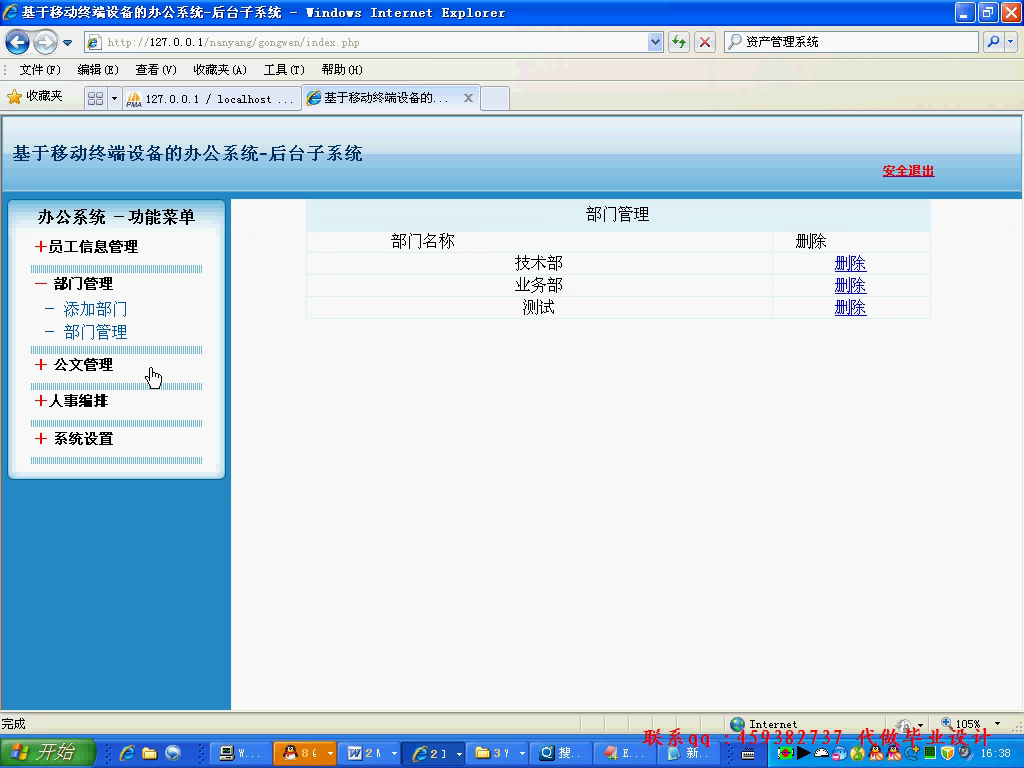Select the 业务部 table cell
The image size is (1024, 768).
point(539,286)
